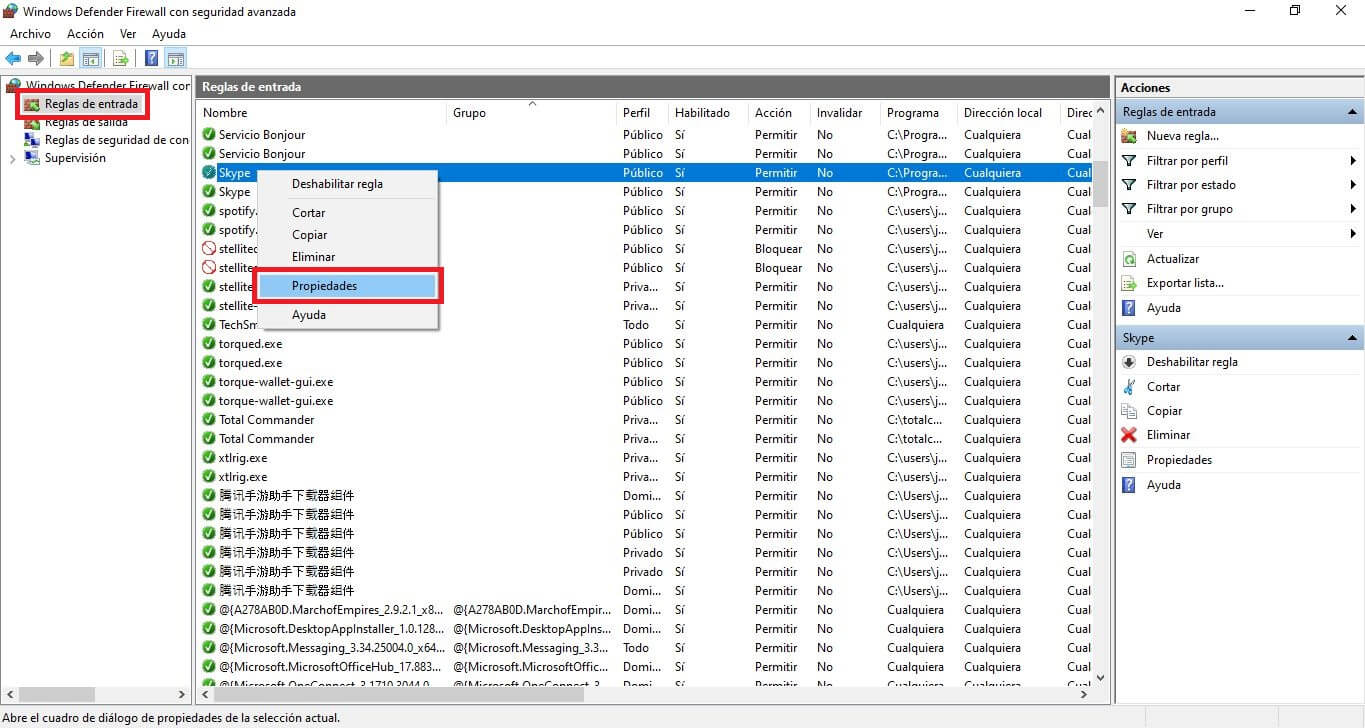This screenshot has height=728, width=1365.
Task: Go back with the blue arrow toolbar icon
Action: click(13, 59)
